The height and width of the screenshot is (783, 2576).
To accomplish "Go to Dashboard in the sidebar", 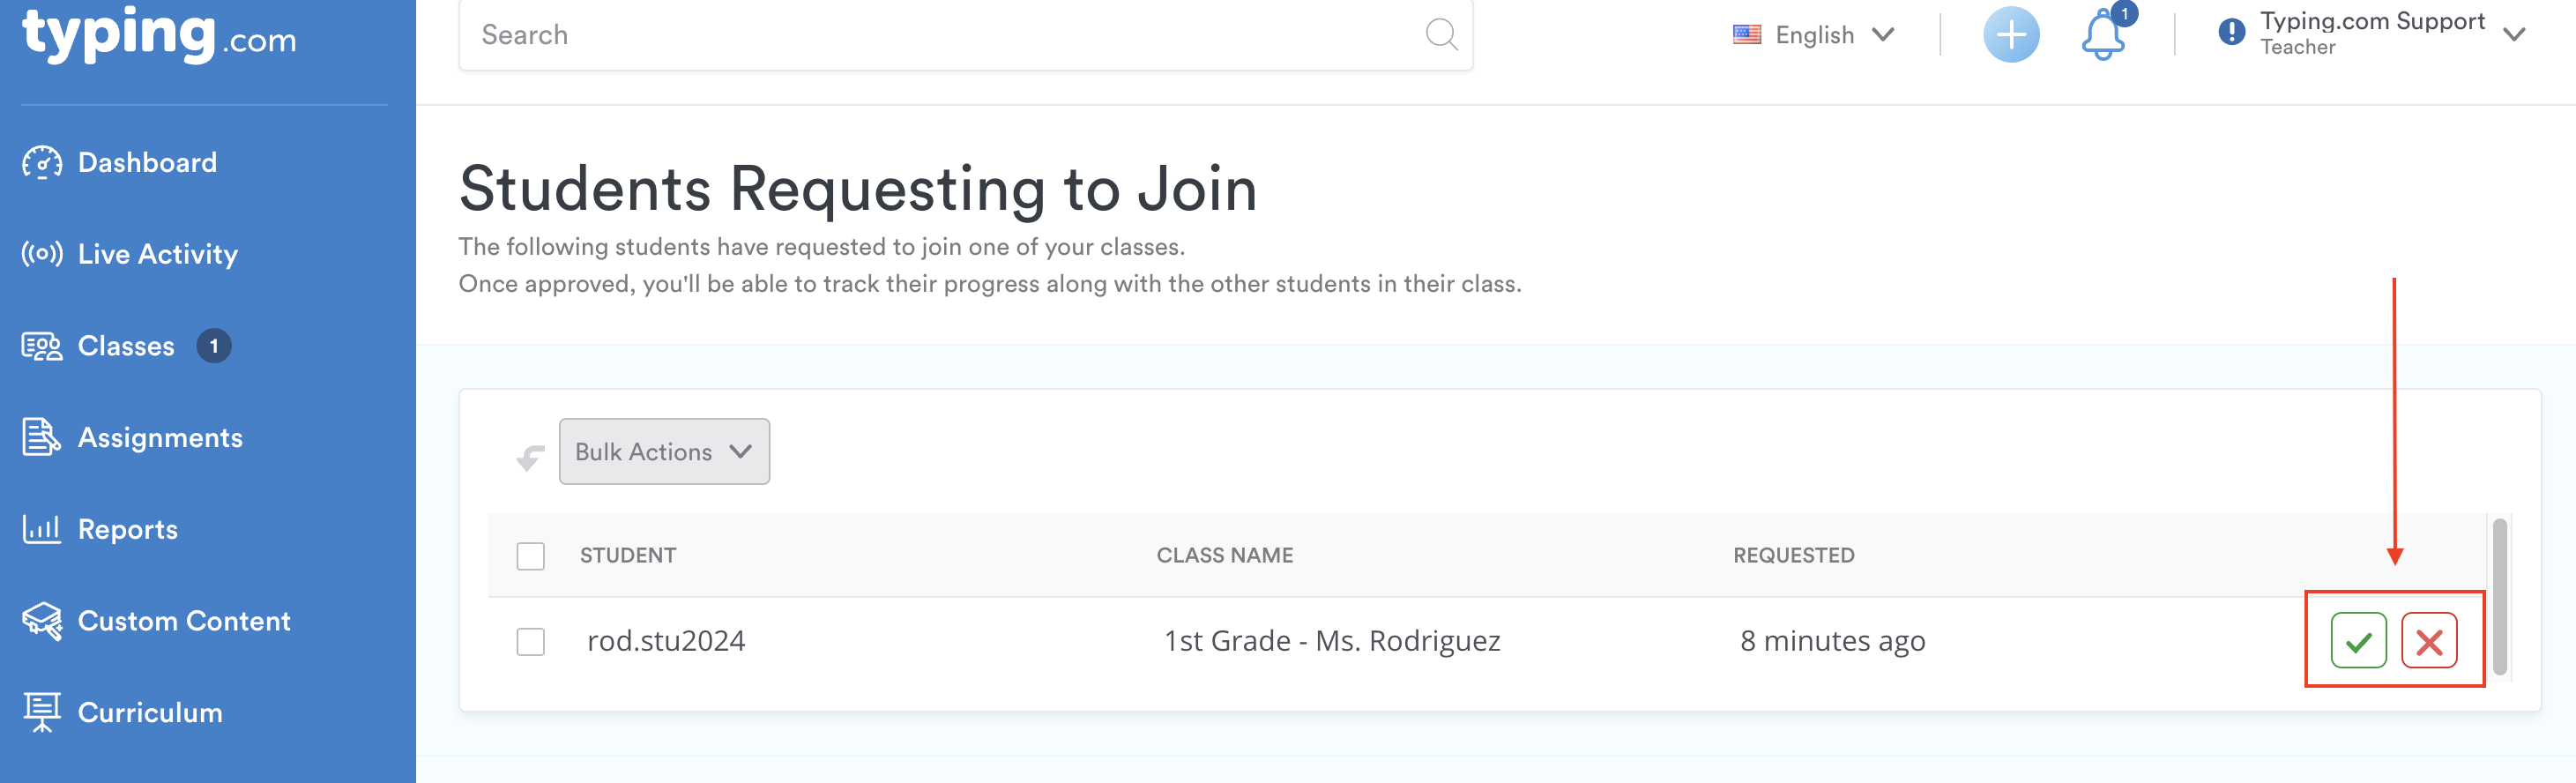I will tap(147, 162).
